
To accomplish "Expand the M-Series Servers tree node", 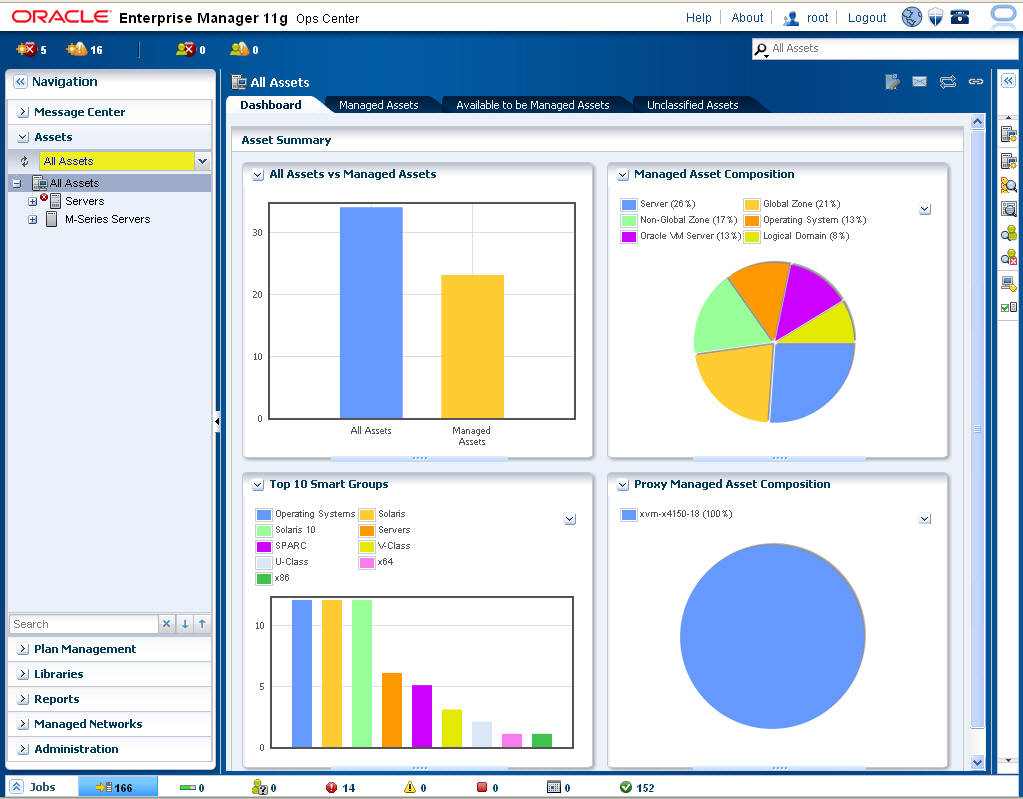I will [32, 220].
